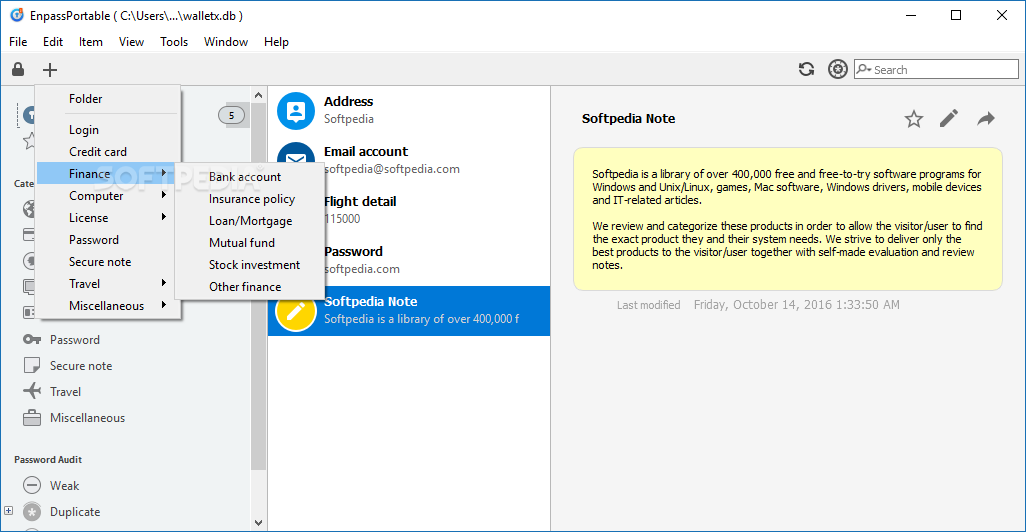Screen dimensions: 1026x532
Task: Sync the wallet with refresh icon
Action: (806, 69)
